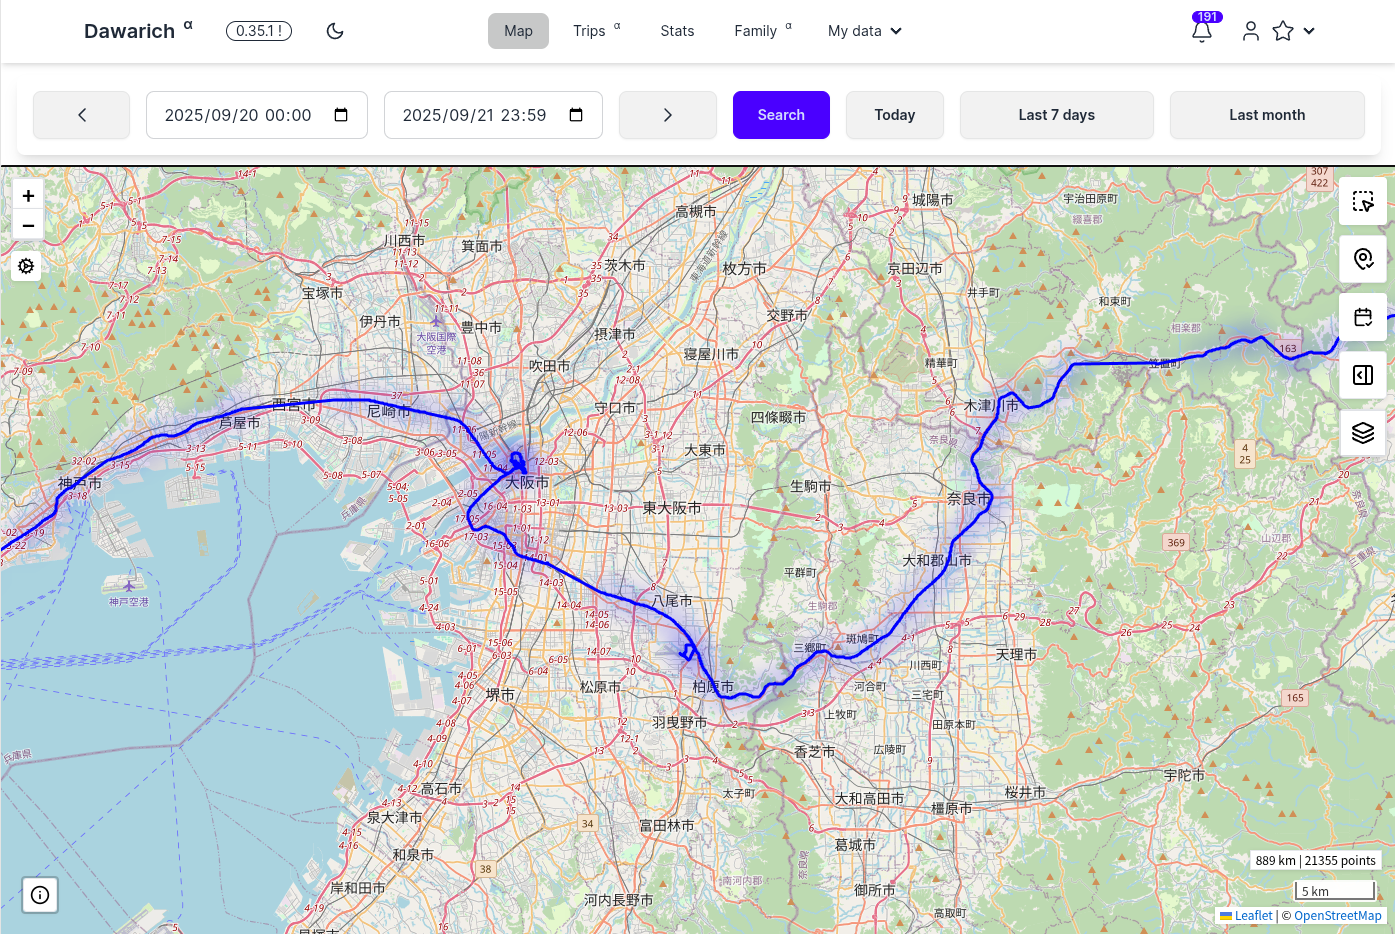Open the Stats page
The width and height of the screenshot is (1395, 934).
pyautogui.click(x=677, y=31)
